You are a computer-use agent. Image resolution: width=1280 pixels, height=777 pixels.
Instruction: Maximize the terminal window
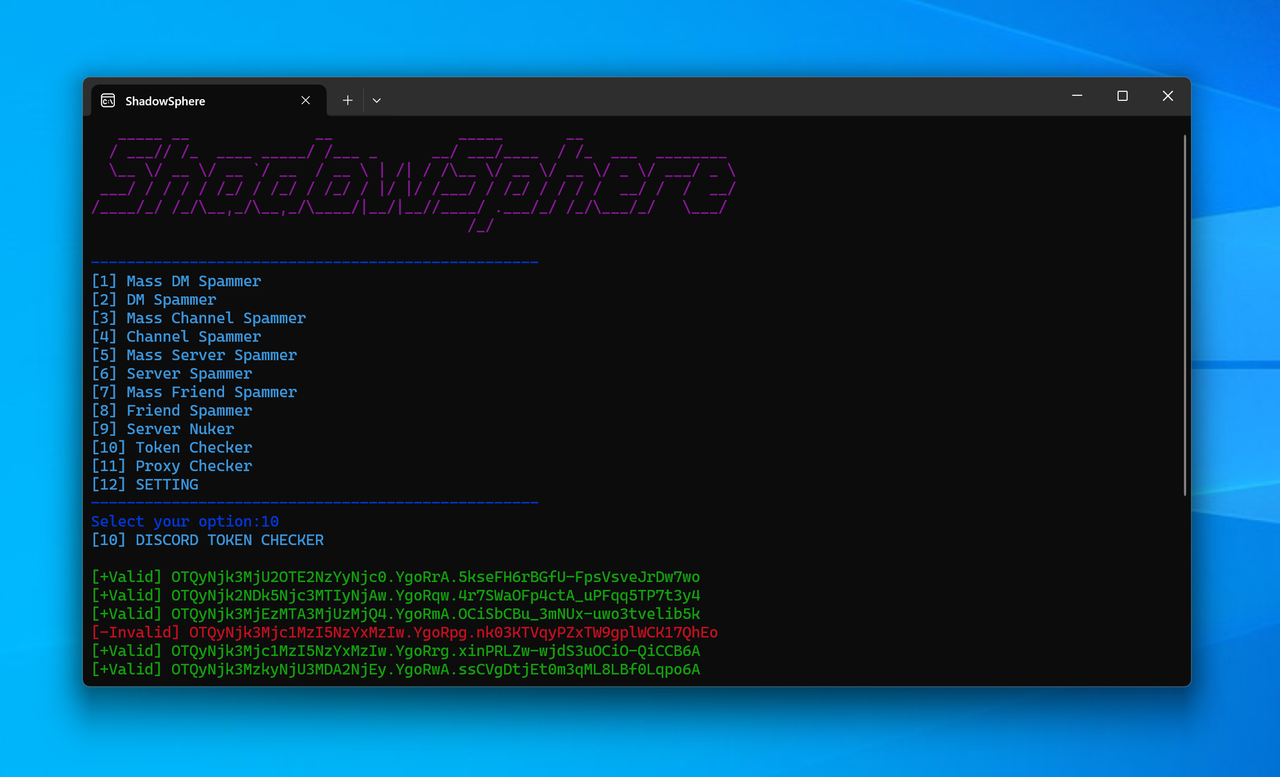[x=1122, y=96]
